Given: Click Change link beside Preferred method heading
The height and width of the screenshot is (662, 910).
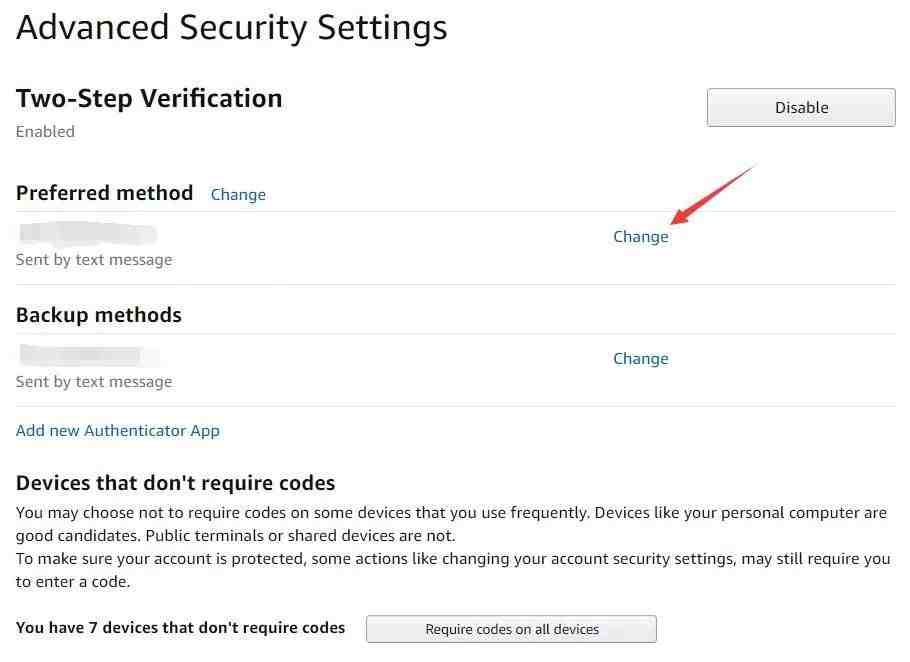Looking at the screenshot, I should pos(238,194).
